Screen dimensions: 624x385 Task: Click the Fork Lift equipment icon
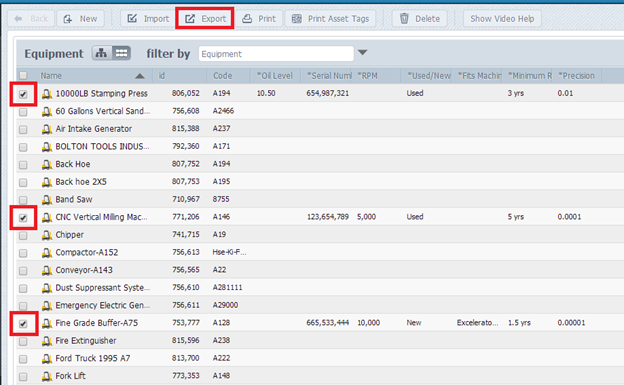pos(47,376)
